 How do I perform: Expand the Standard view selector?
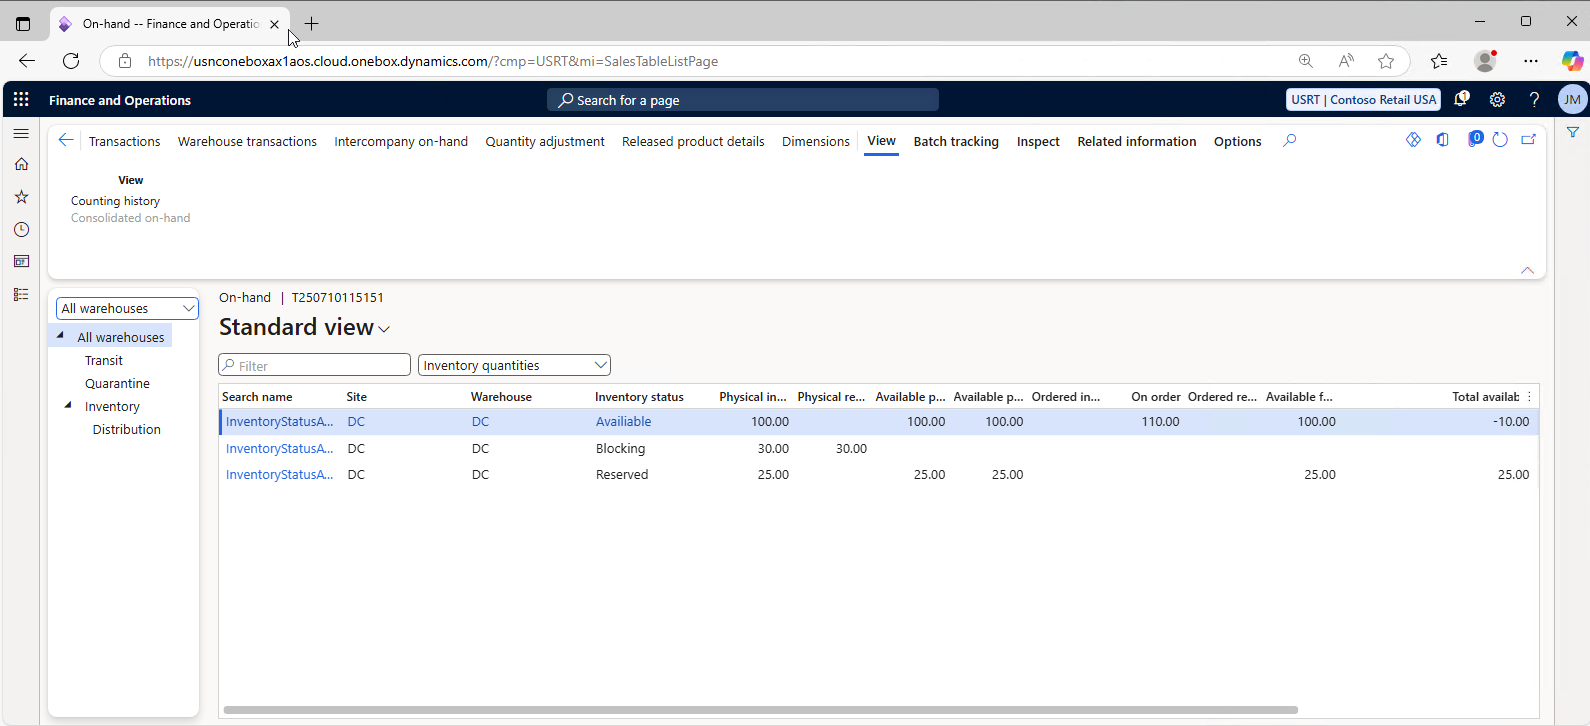[384, 329]
